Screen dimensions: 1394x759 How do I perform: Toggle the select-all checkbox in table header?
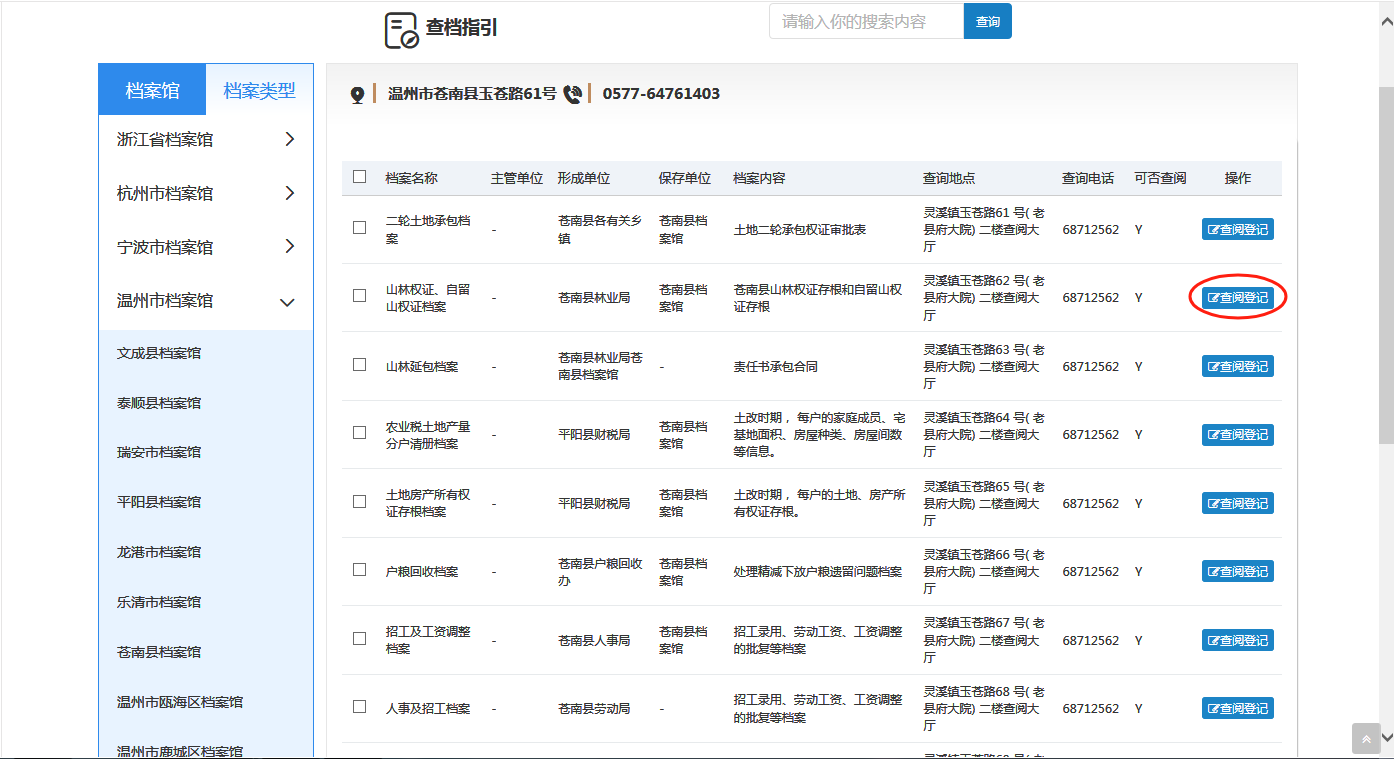(360, 177)
